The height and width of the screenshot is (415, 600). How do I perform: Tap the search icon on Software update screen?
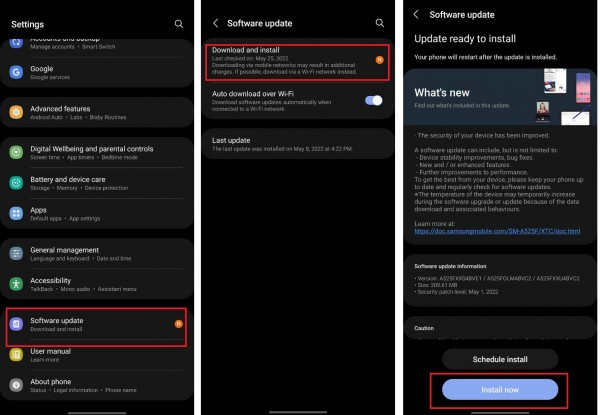click(380, 23)
